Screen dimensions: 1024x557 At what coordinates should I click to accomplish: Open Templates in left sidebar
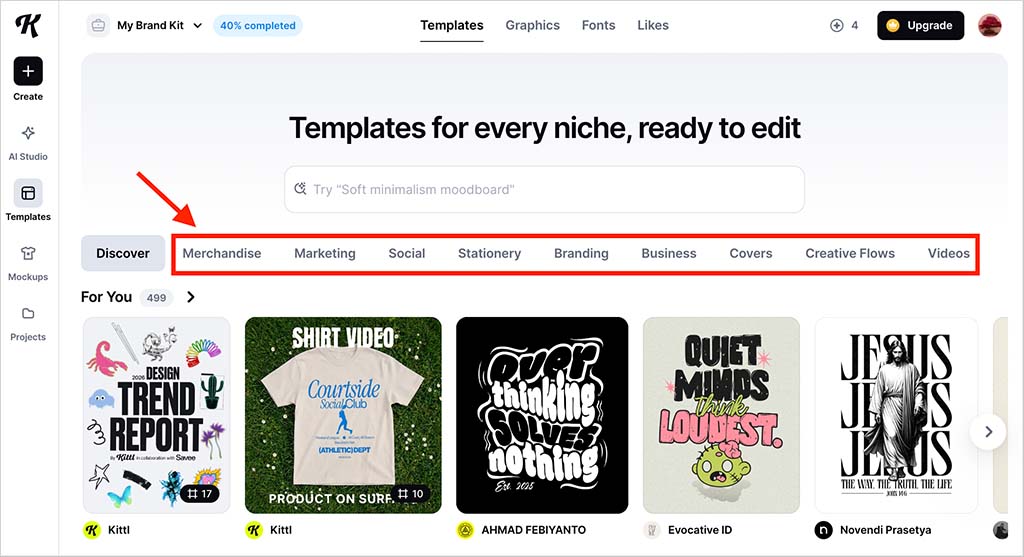coord(28,201)
